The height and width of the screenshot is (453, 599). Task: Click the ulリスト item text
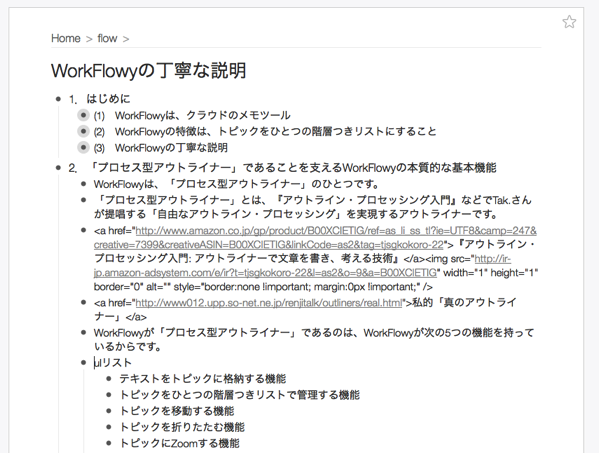[113, 362]
